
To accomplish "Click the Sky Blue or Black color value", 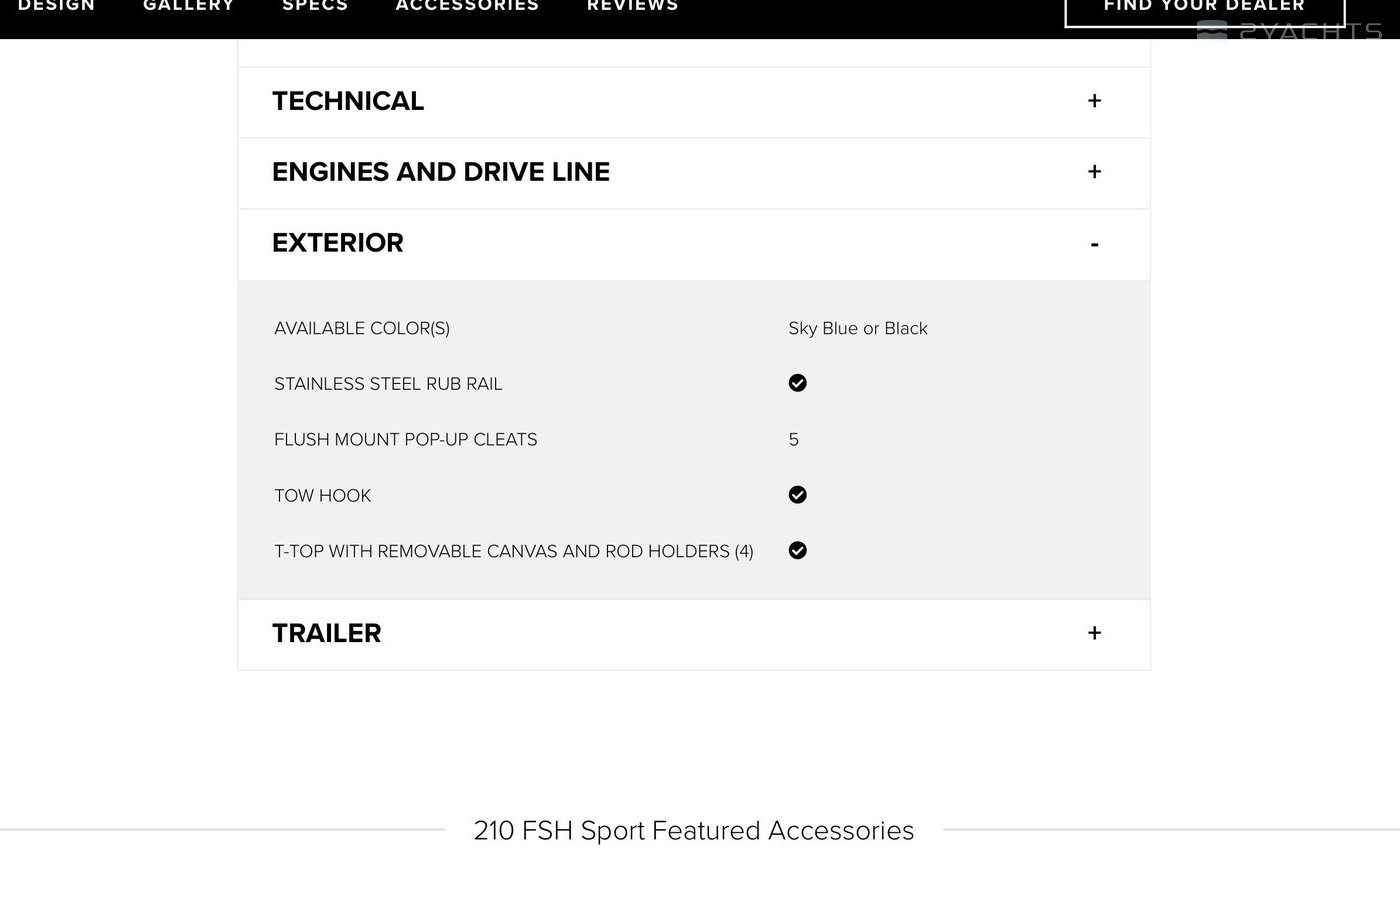I will tap(858, 328).
